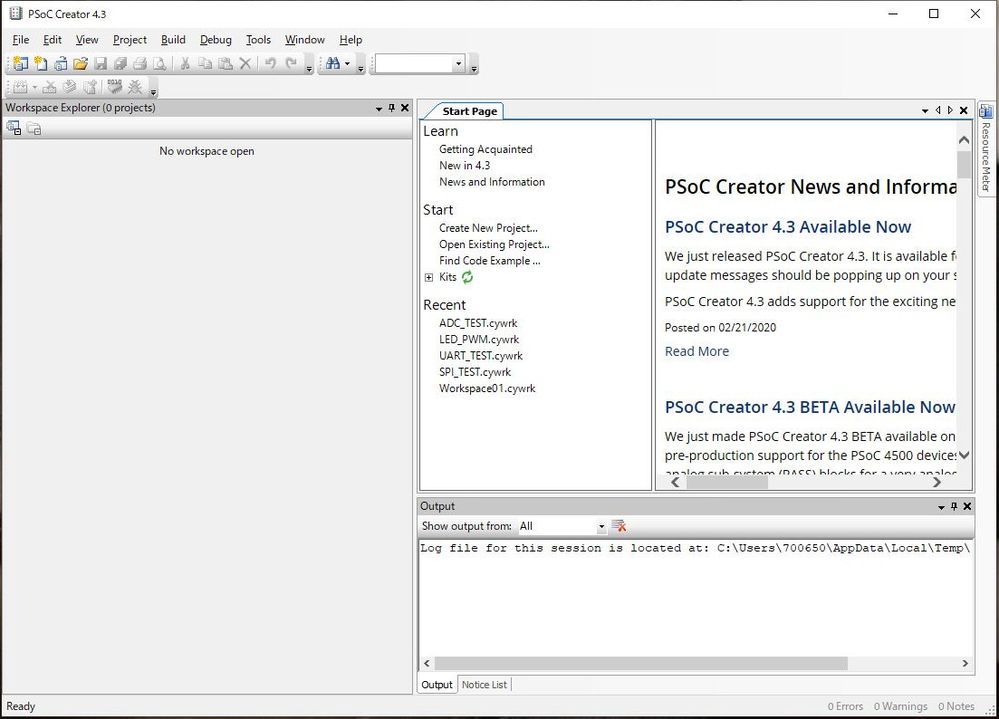999x719 pixels.
Task: Click the Create New Project link
Action: 488,228
